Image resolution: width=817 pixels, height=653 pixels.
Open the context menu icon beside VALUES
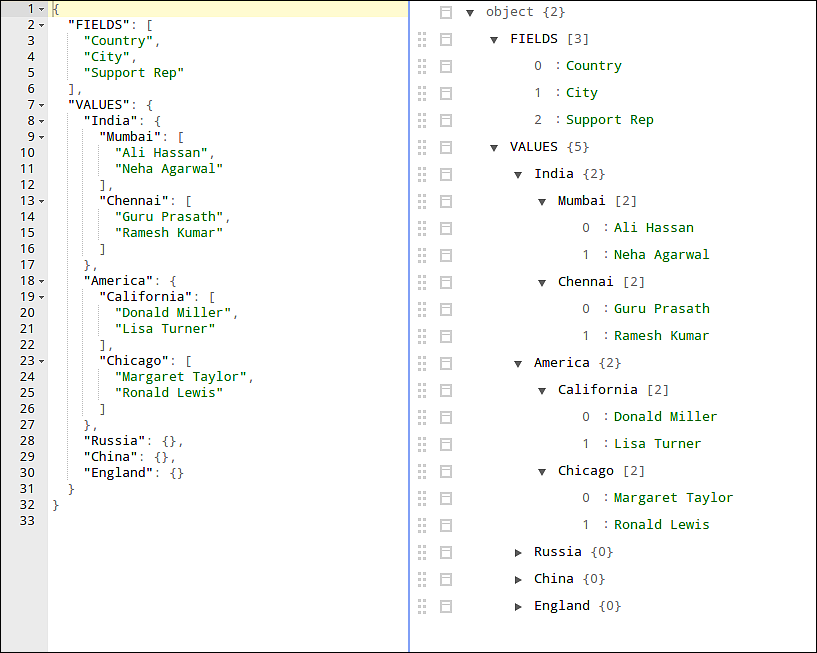[x=445, y=146]
